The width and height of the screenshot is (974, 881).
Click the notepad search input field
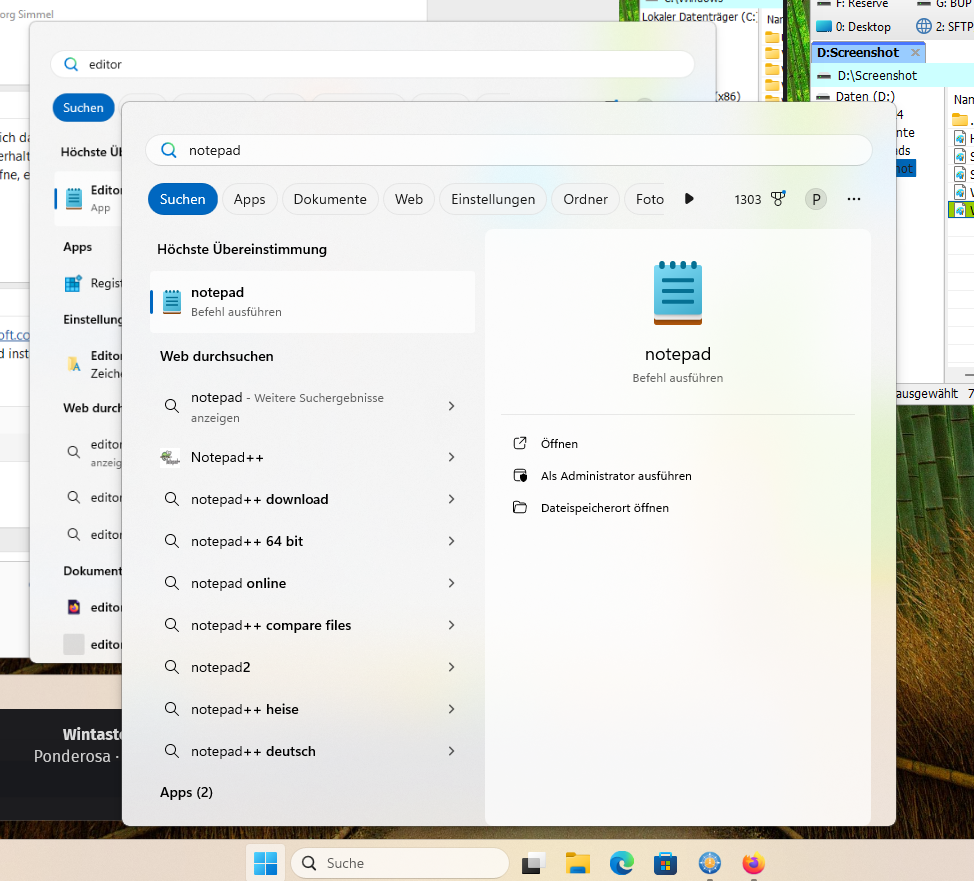tap(508, 150)
